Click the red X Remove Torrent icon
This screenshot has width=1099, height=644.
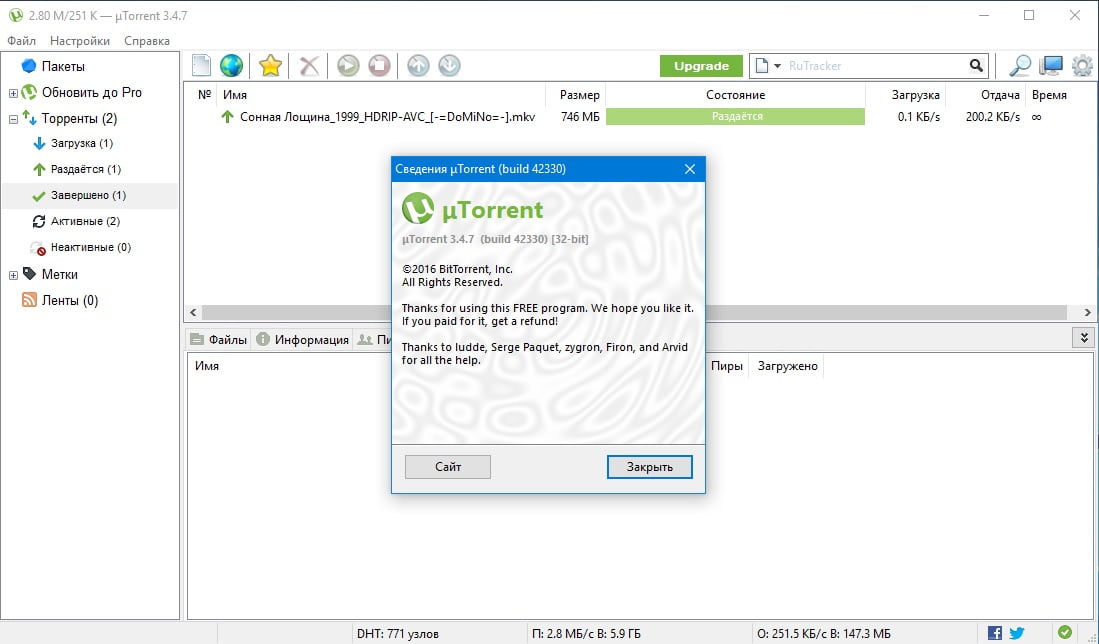pyautogui.click(x=310, y=66)
